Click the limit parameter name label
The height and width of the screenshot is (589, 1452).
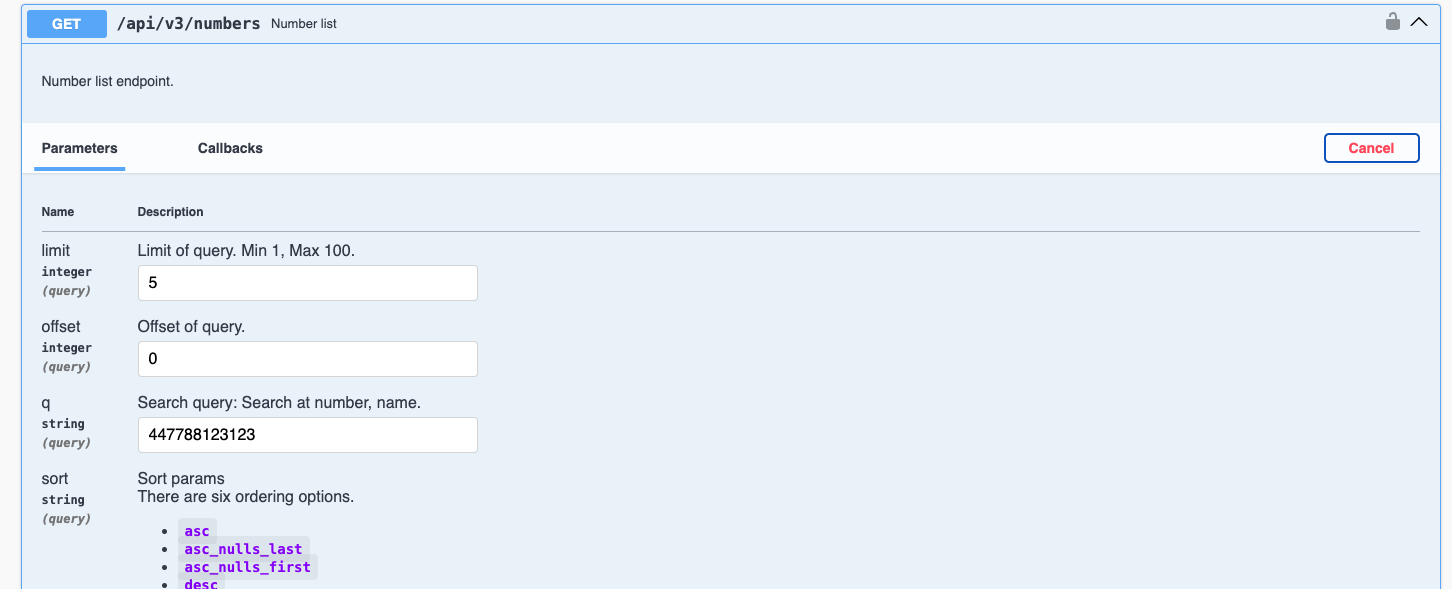[56, 251]
